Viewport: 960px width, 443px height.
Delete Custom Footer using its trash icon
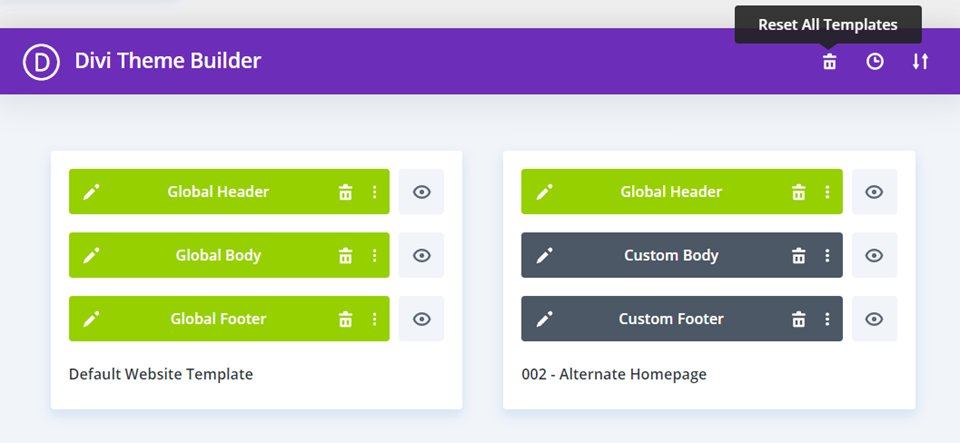(x=798, y=320)
